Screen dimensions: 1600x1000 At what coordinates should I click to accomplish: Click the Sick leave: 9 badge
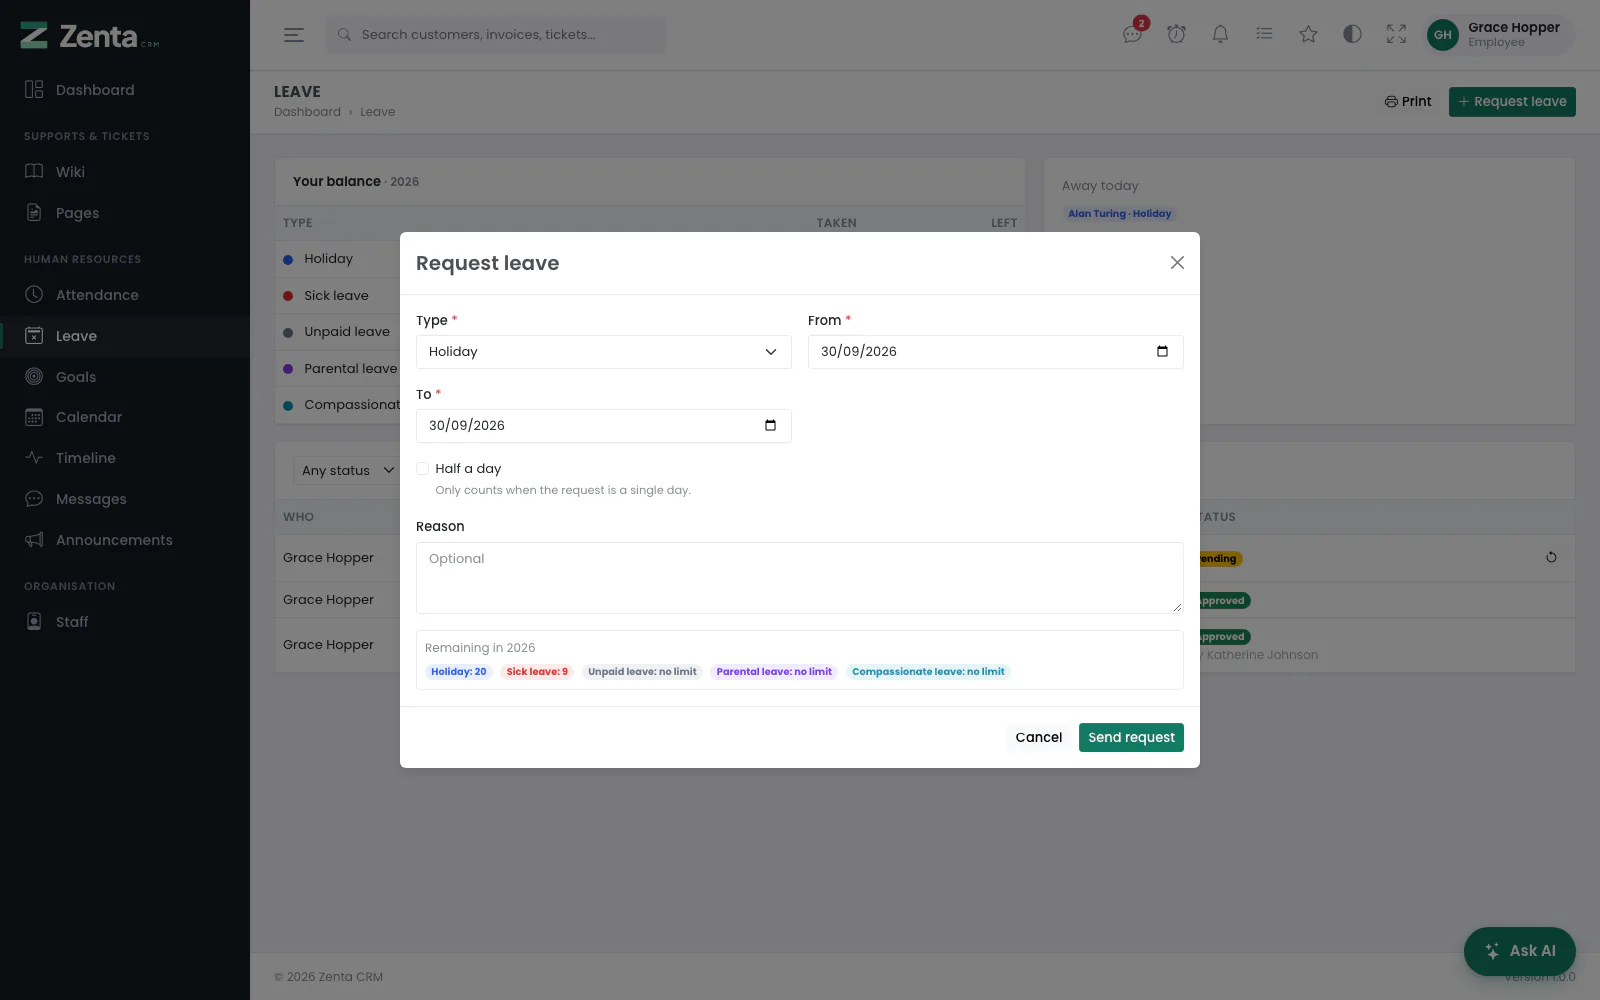(x=537, y=672)
